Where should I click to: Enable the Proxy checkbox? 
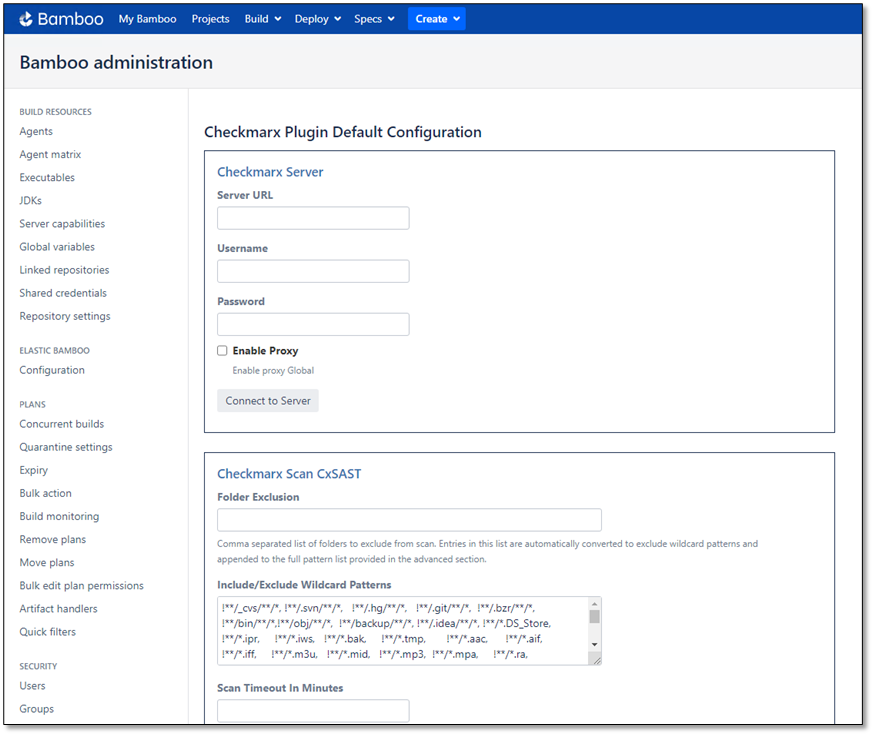tap(222, 351)
